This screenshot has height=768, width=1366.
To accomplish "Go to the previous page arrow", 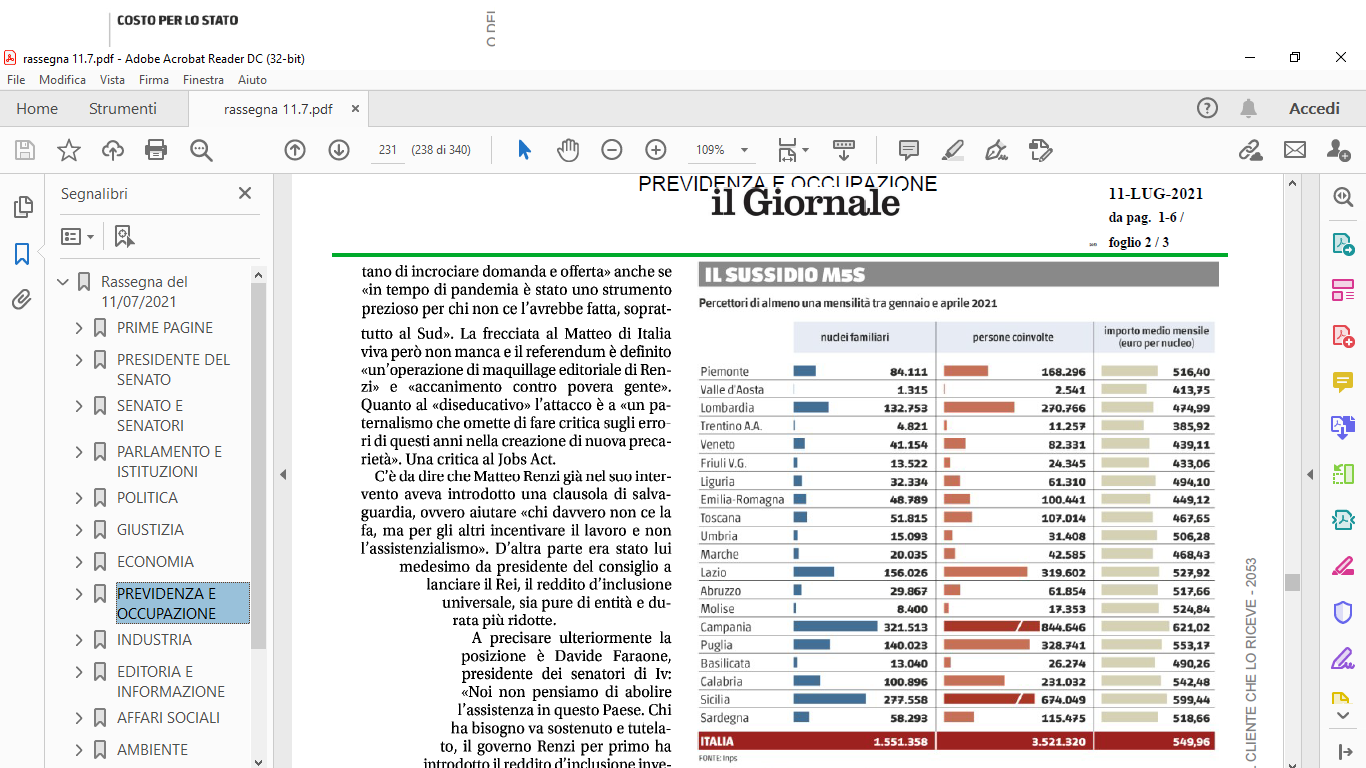I will click(x=295, y=150).
